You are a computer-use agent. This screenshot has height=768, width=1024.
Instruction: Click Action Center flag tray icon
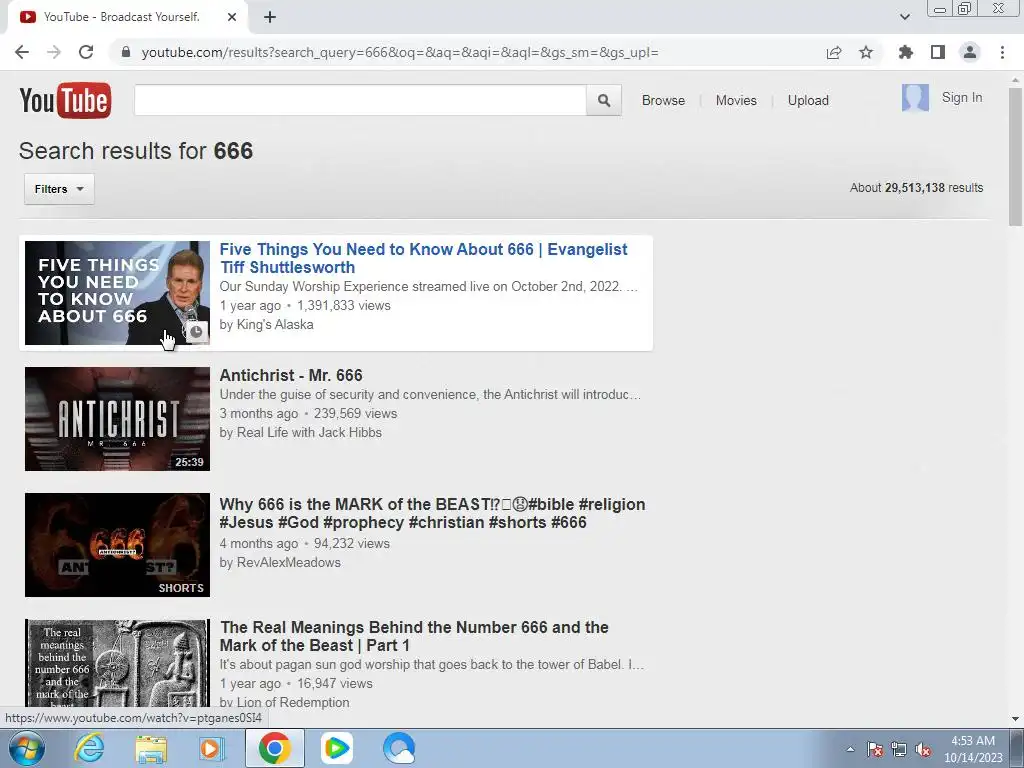(875, 750)
